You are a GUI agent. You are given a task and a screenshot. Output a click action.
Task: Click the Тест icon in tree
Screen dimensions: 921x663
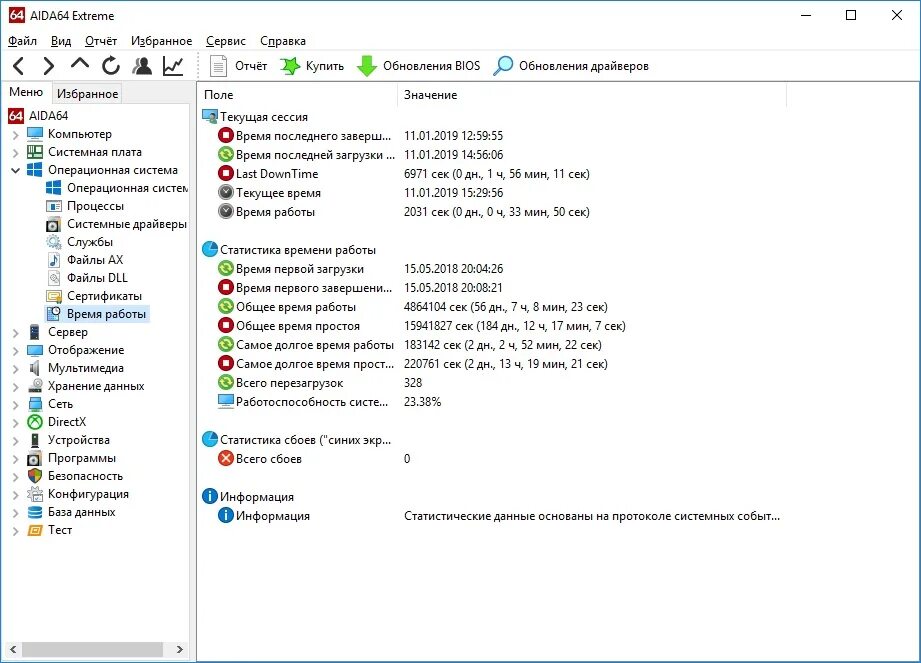pyautogui.click(x=35, y=530)
